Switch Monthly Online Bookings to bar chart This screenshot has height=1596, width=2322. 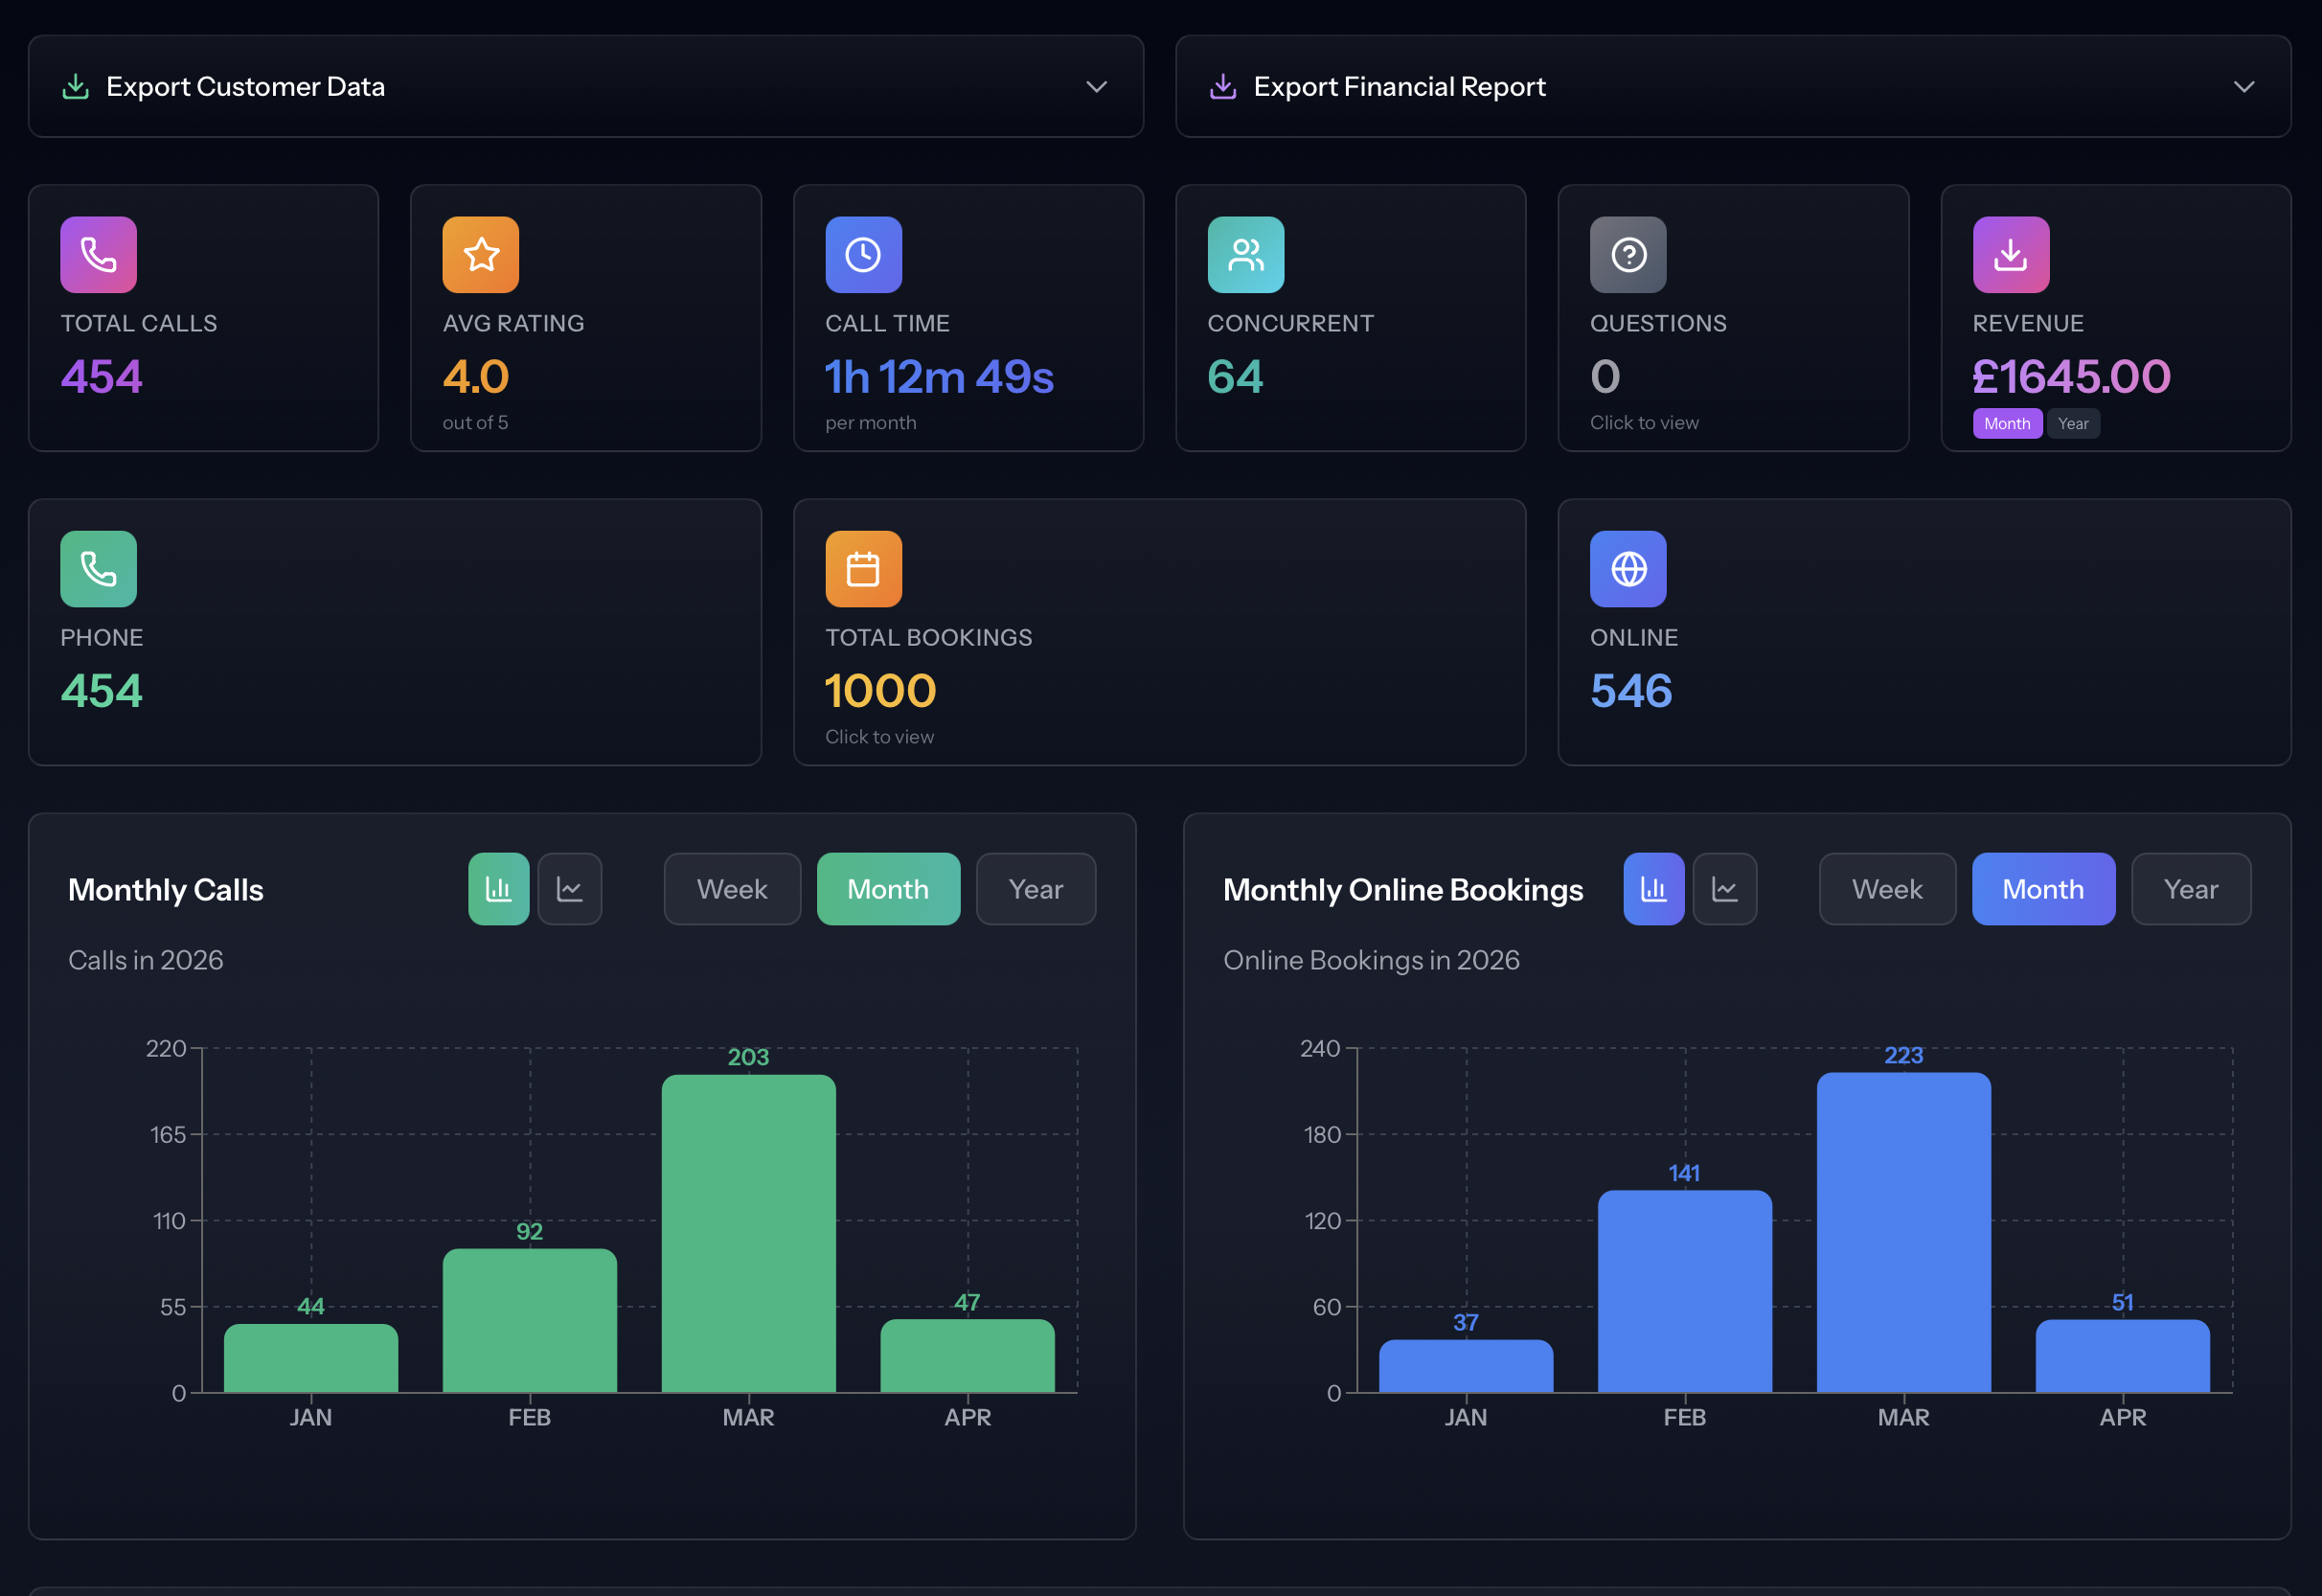coord(1654,889)
